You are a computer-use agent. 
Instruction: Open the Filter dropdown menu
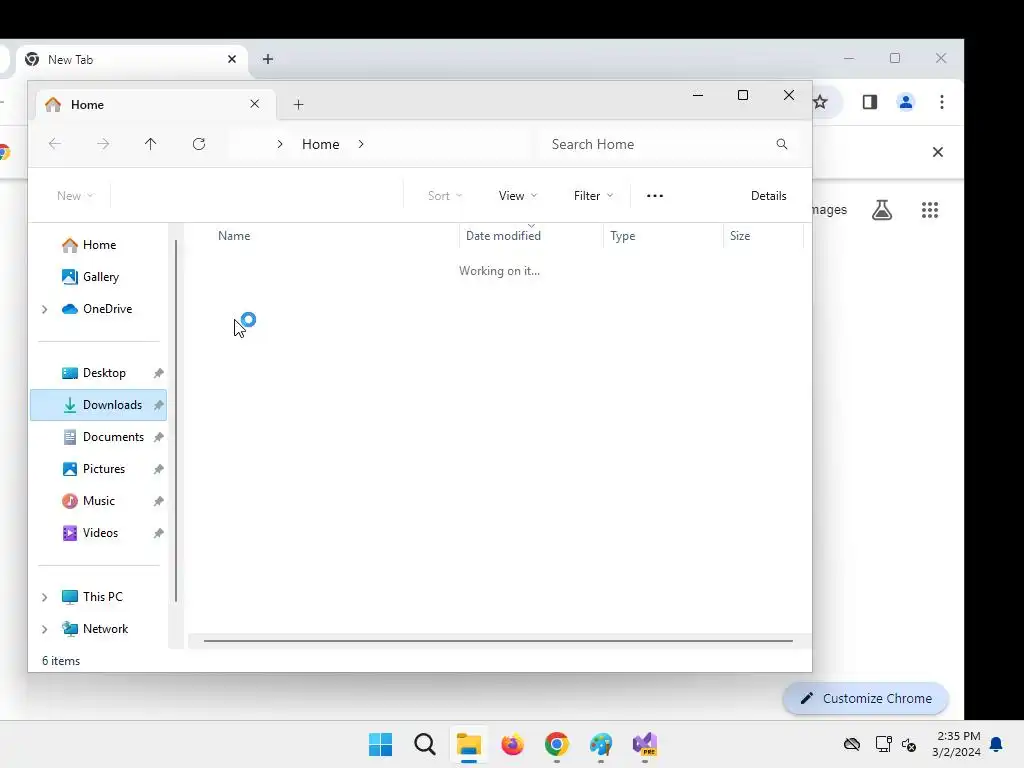[593, 195]
